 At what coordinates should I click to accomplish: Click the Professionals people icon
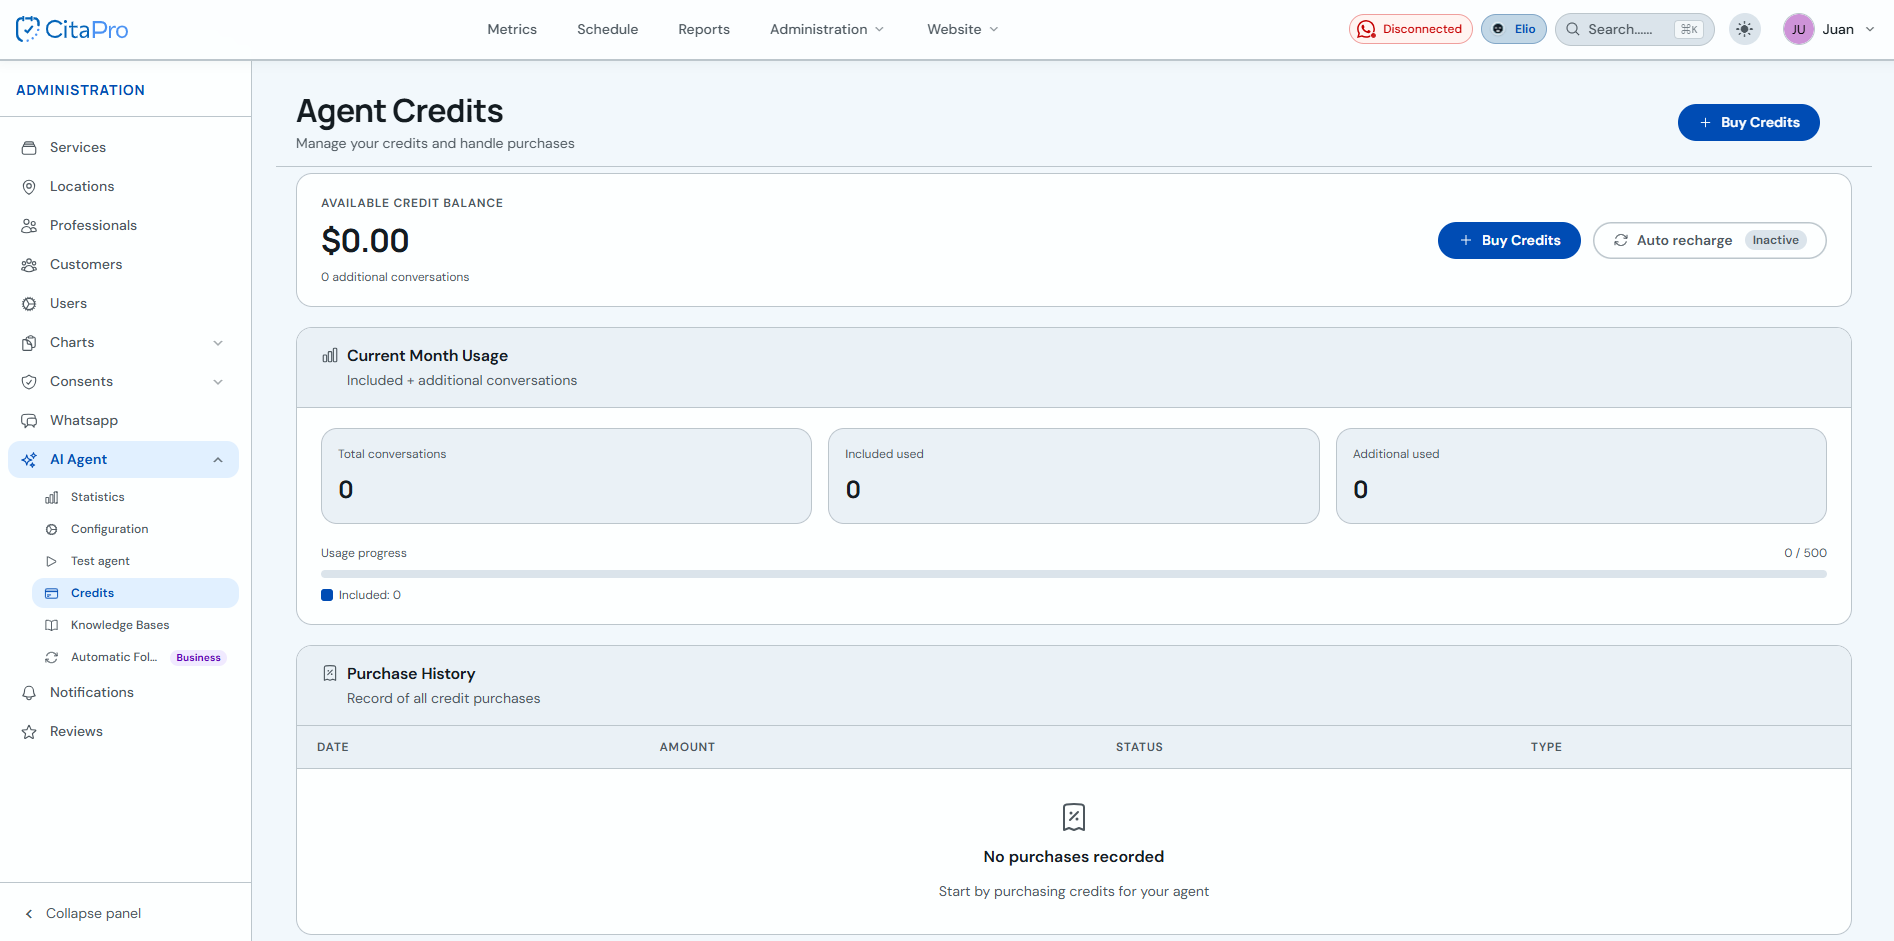[29, 225]
